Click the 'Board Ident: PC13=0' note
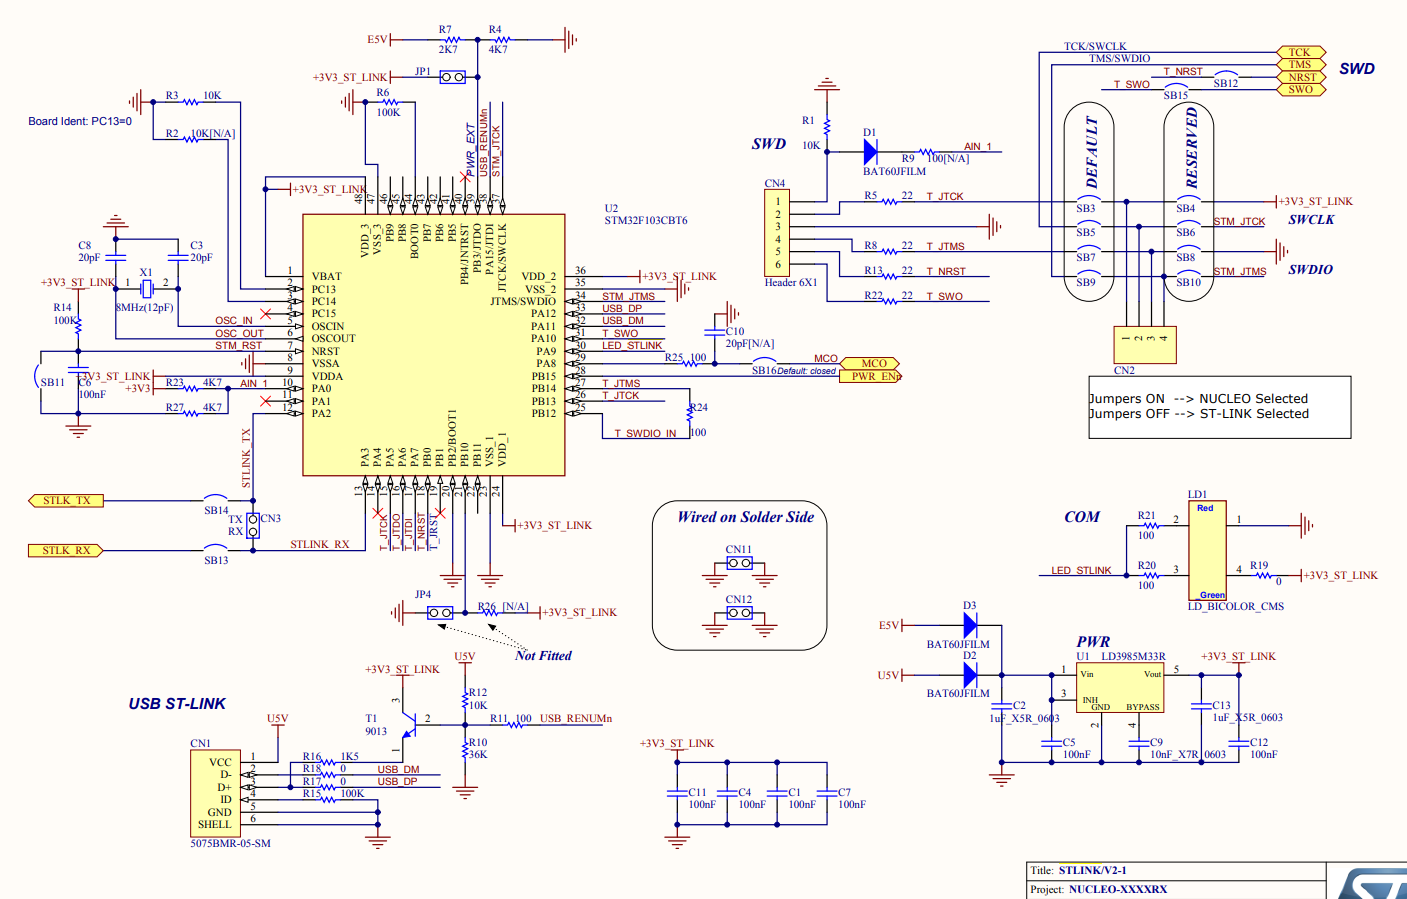This screenshot has height=899, width=1407. [x=80, y=121]
